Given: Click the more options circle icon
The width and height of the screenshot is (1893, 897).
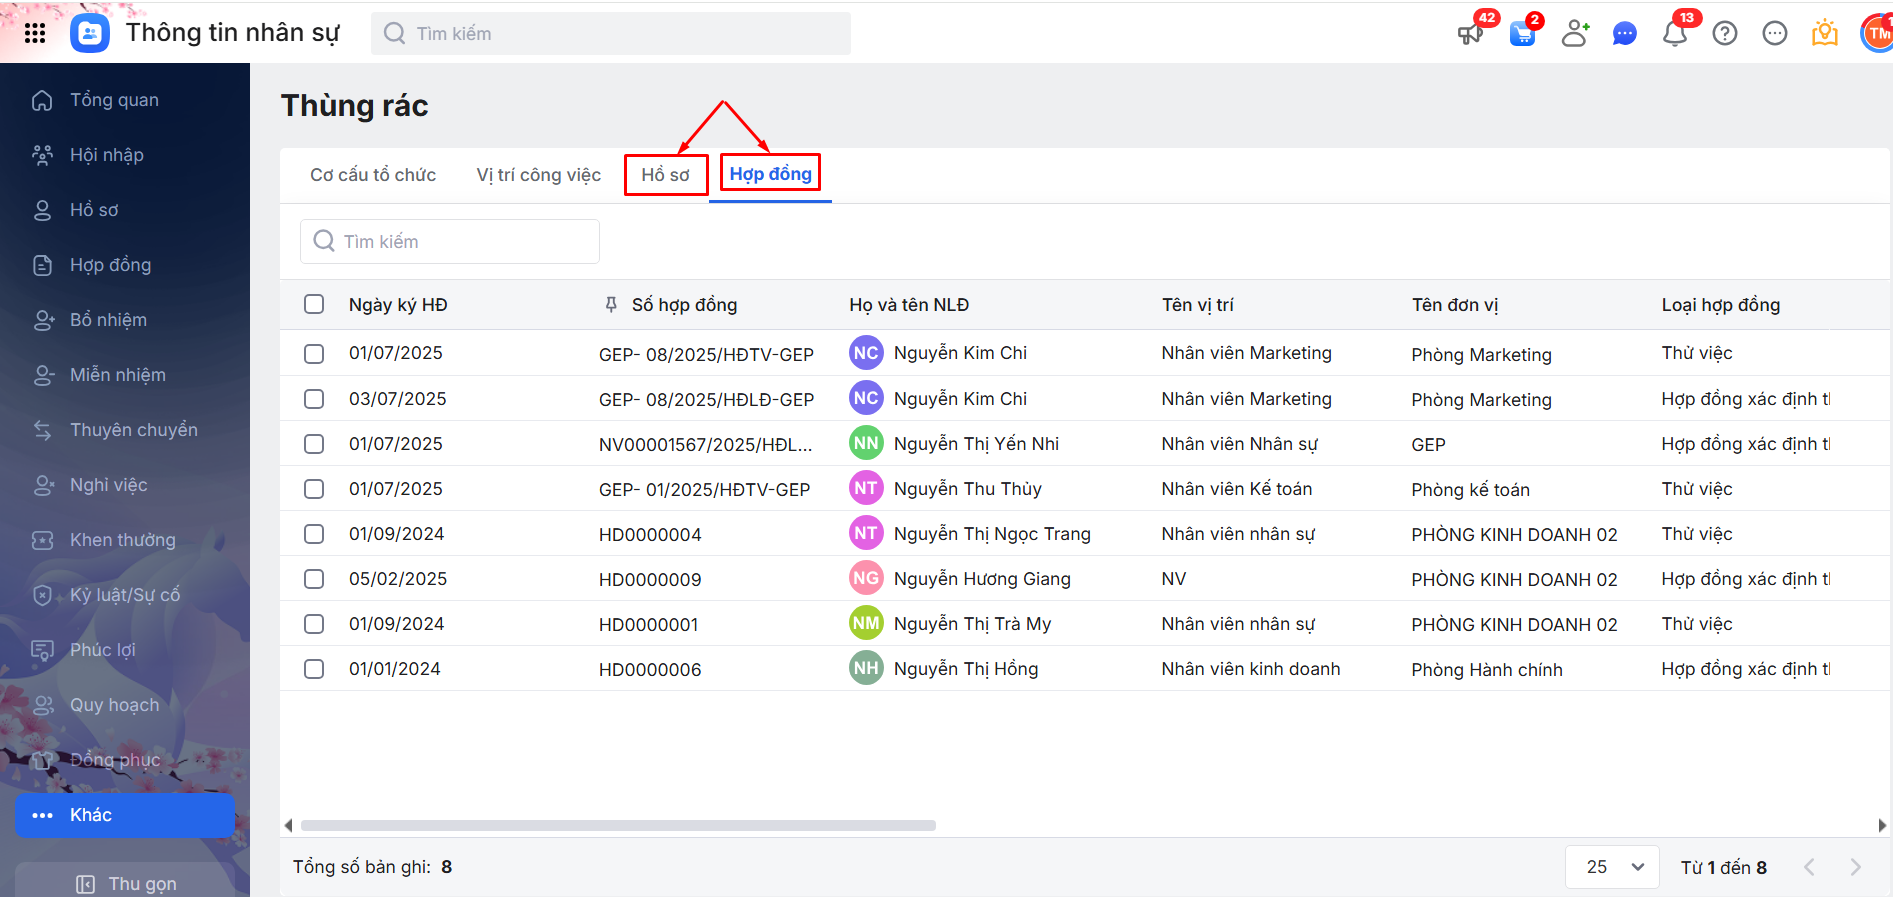Looking at the screenshot, I should coord(1775,34).
